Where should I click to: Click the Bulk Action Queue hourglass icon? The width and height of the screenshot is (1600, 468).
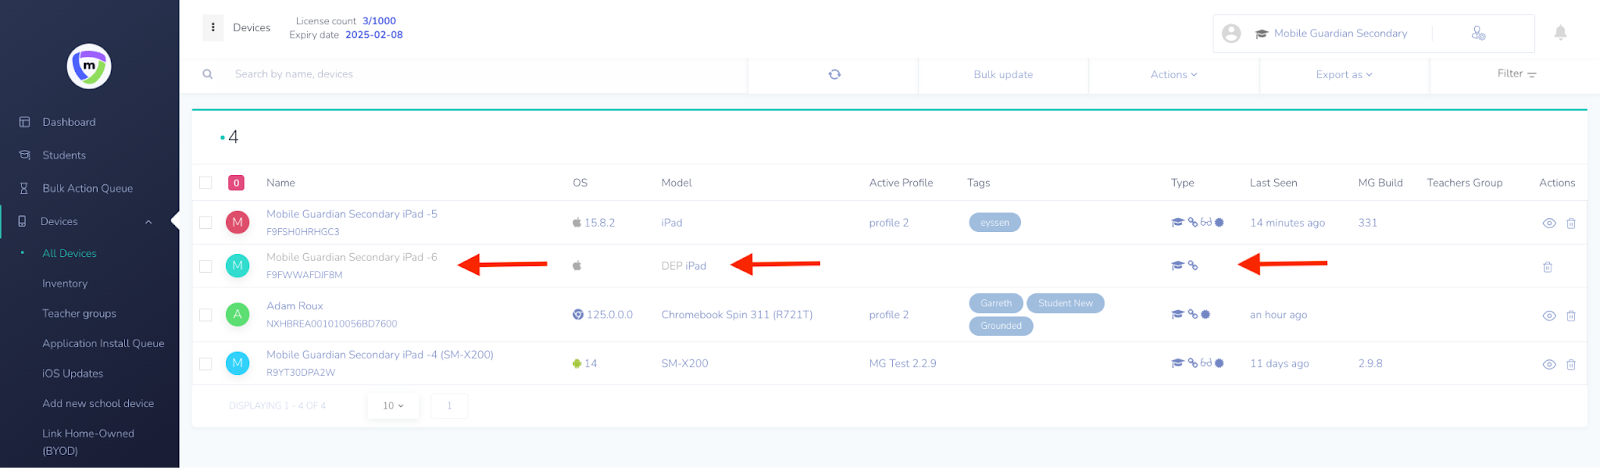pyautogui.click(x=24, y=188)
